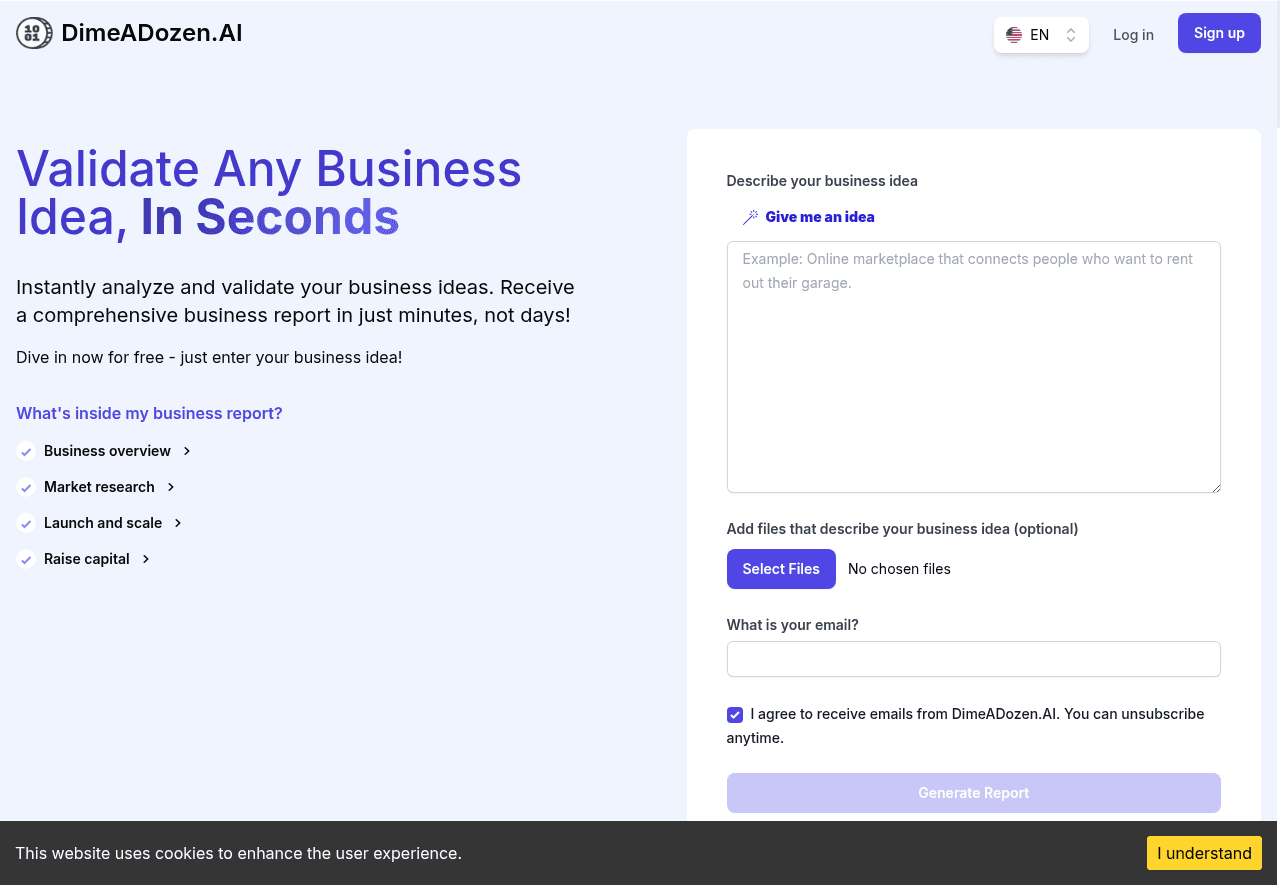Click the Sign up button
The image size is (1280, 885).
click(1219, 33)
